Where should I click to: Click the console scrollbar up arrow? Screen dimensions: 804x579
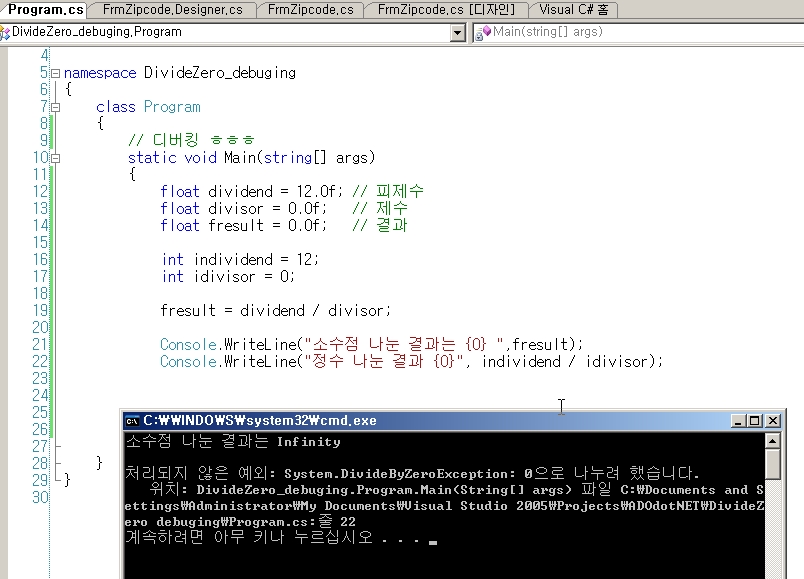click(x=772, y=441)
